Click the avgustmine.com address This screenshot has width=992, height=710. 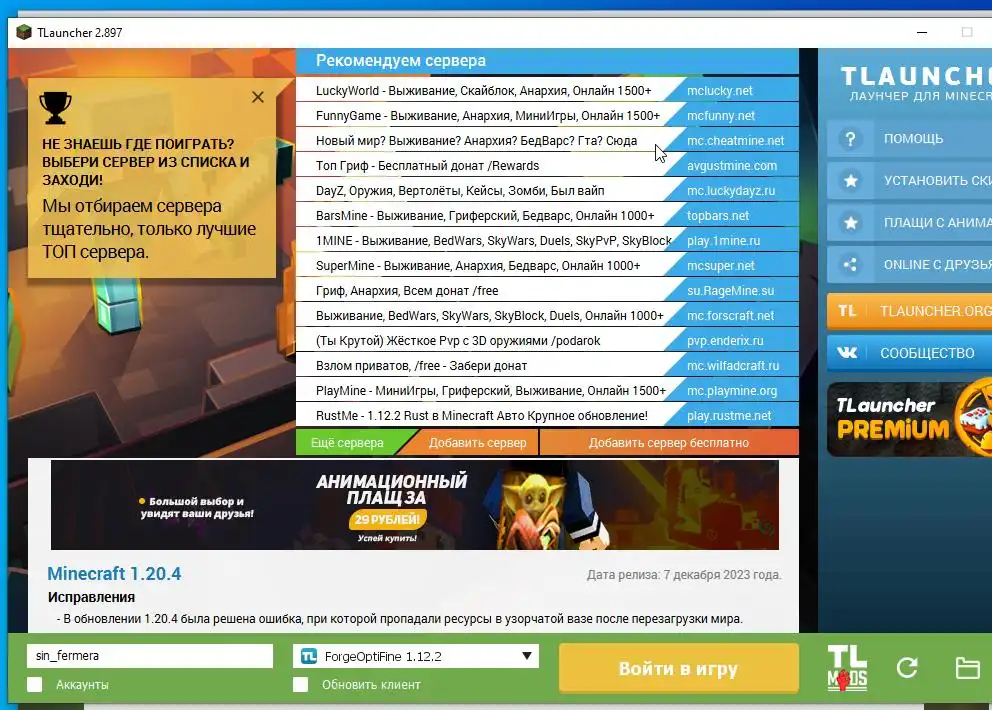732,166
